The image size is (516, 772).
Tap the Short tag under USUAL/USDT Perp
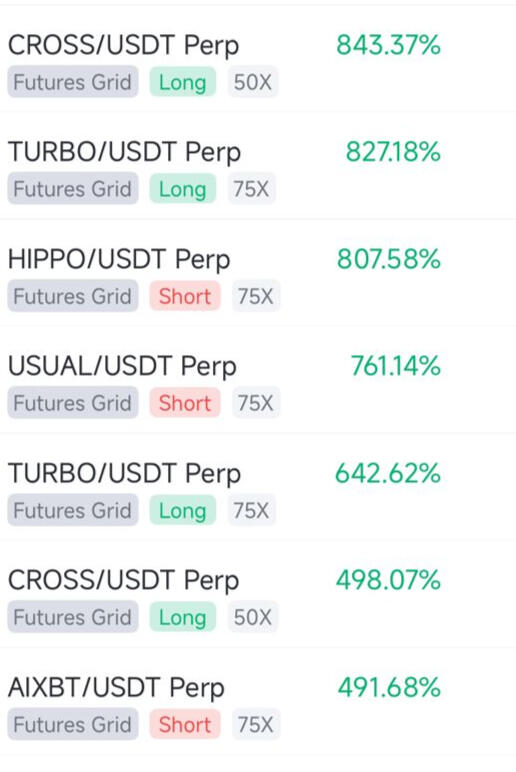(185, 403)
